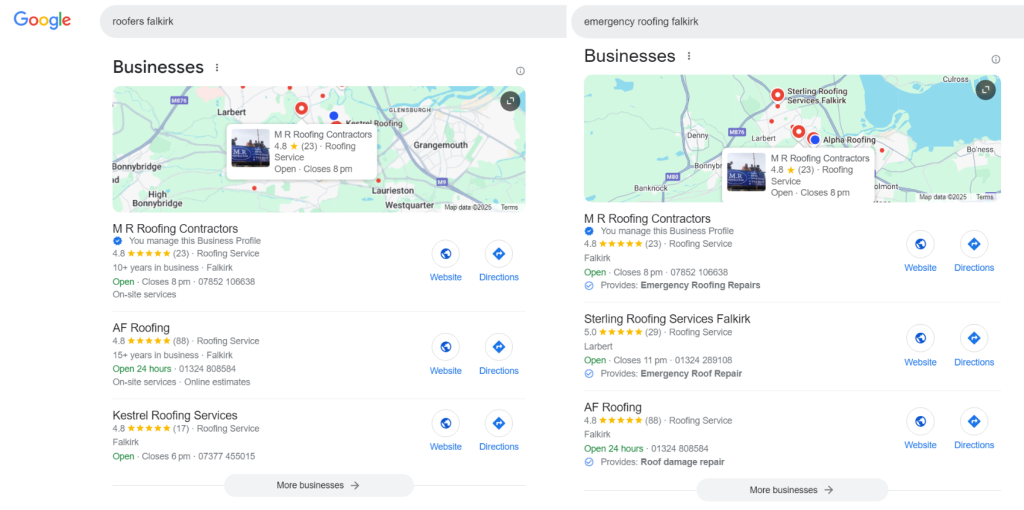The width and height of the screenshot is (1024, 510).
Task: Open the three-dot menu beside left Businesses heading
Action: (x=217, y=67)
